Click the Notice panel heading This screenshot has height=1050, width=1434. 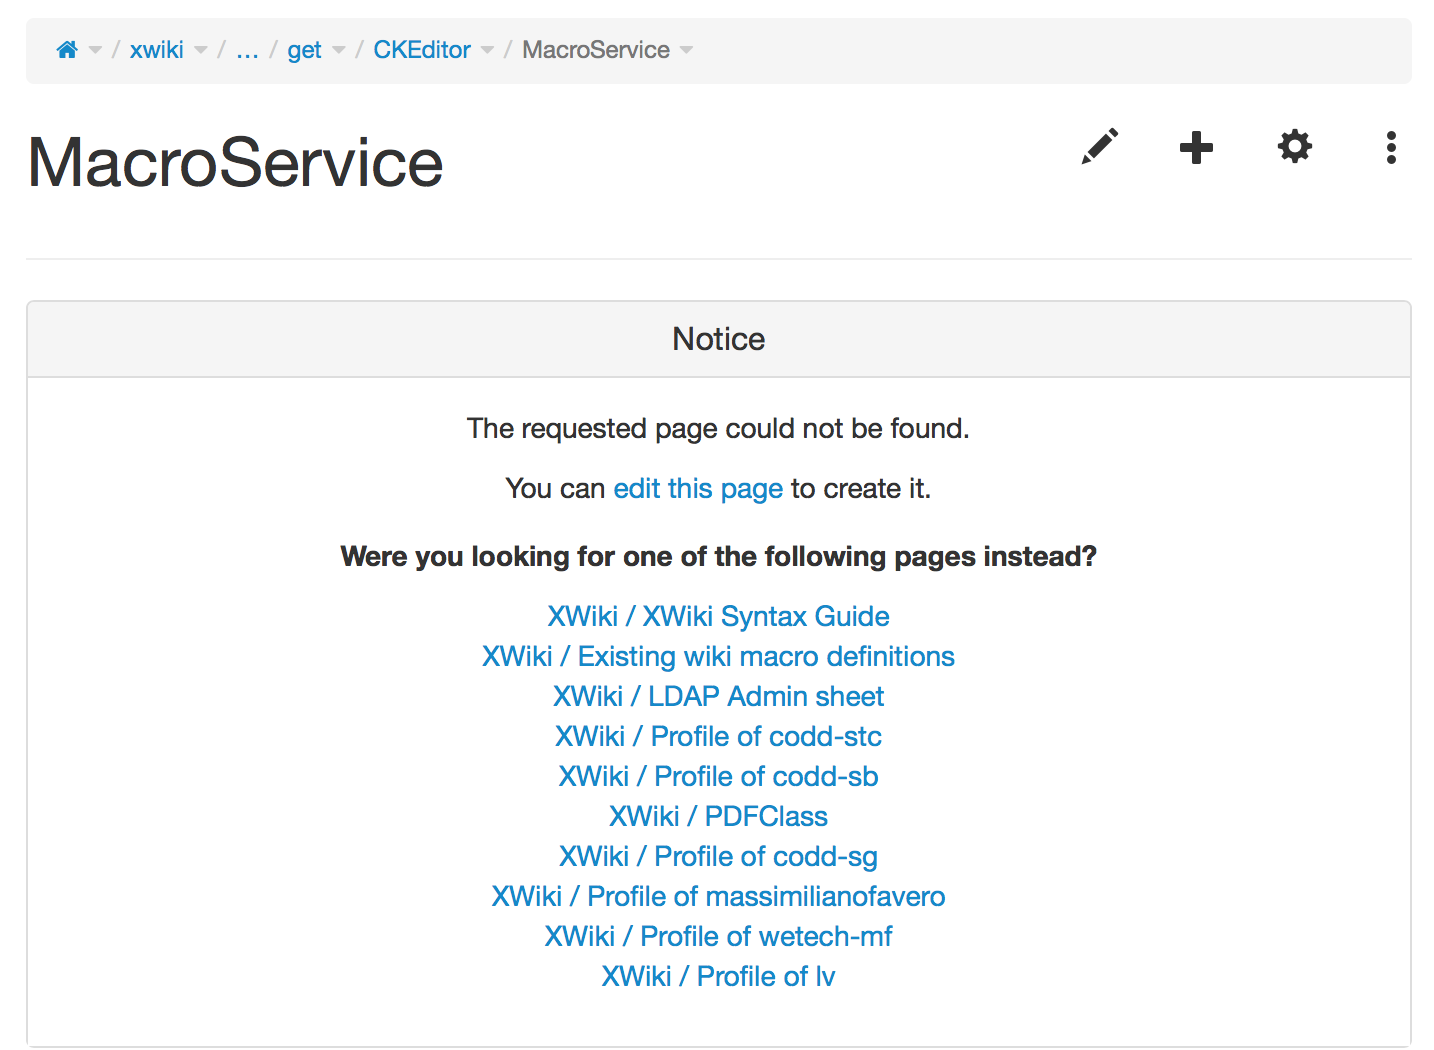718,339
